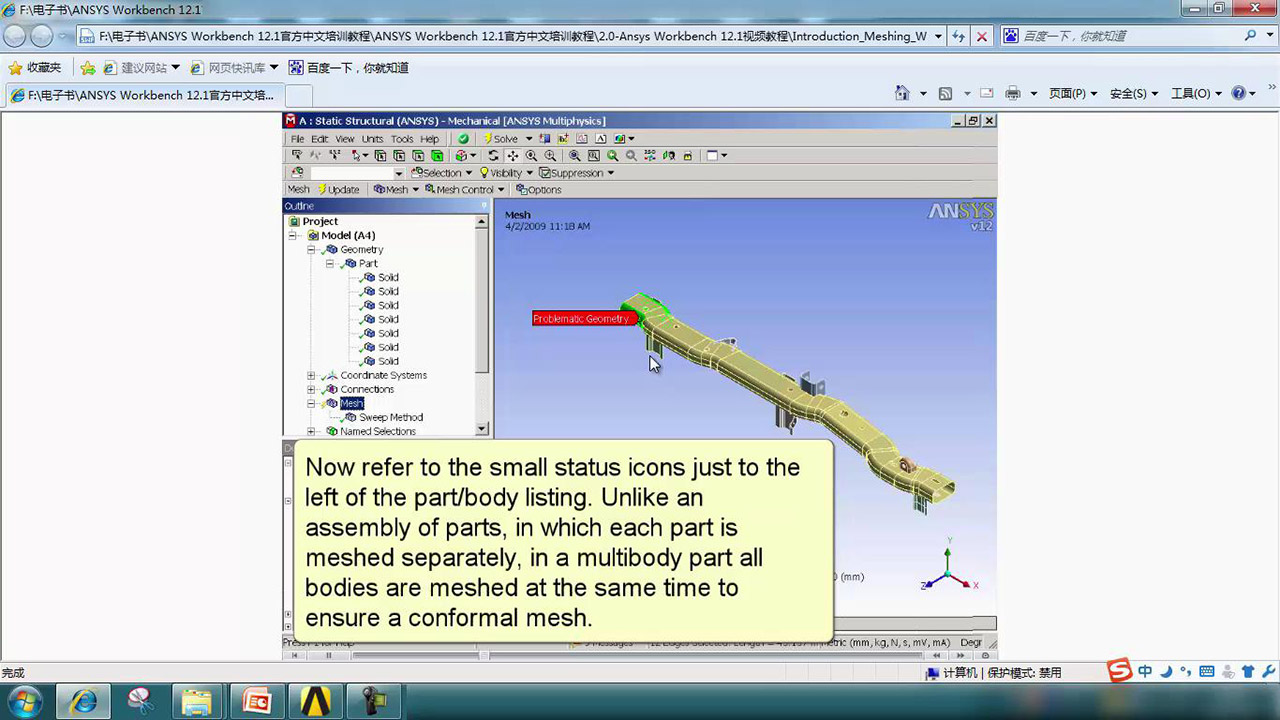Image resolution: width=1280 pixels, height=720 pixels.
Task: Click the IE Help question mark icon
Action: pyautogui.click(x=1238, y=93)
